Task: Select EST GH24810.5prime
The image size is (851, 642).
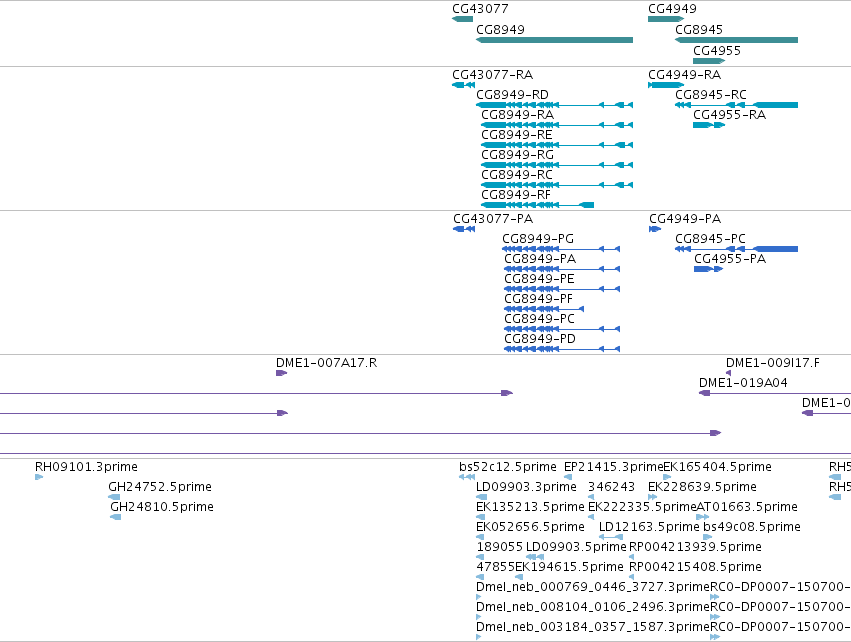Action: pyautogui.click(x=116, y=518)
